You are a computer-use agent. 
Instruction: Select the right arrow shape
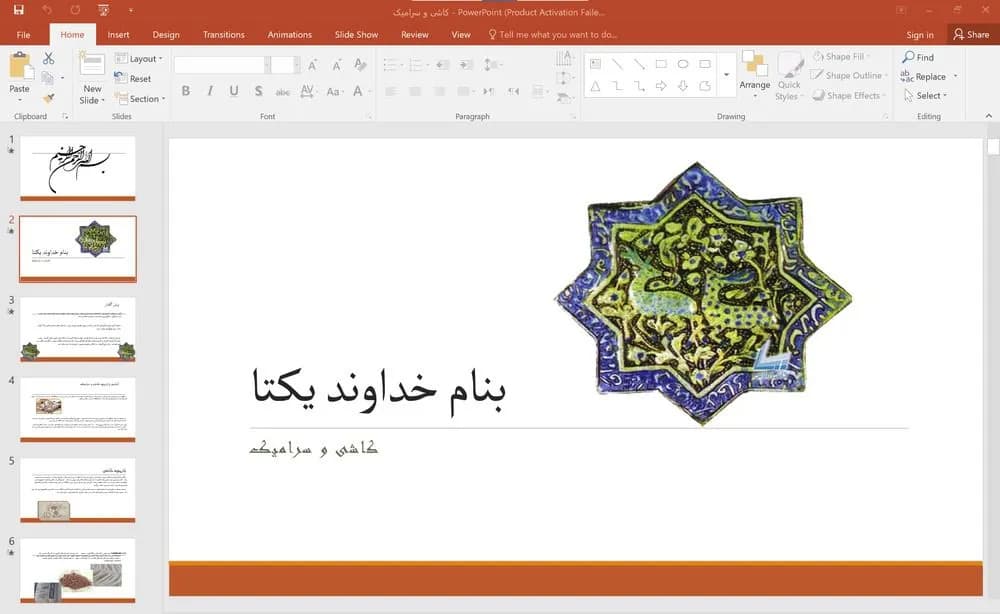(x=661, y=85)
